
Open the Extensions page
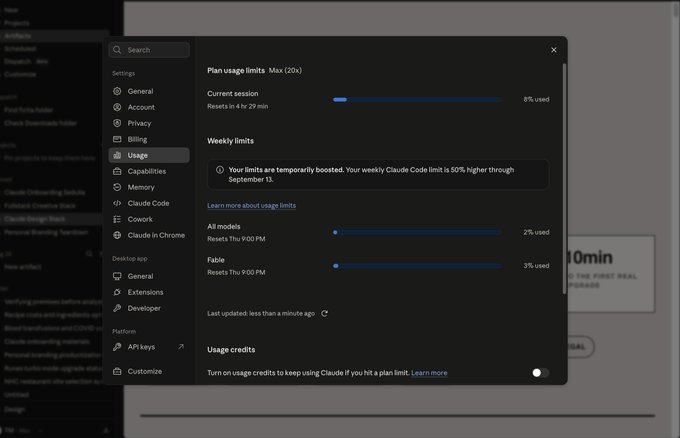[149, 292]
